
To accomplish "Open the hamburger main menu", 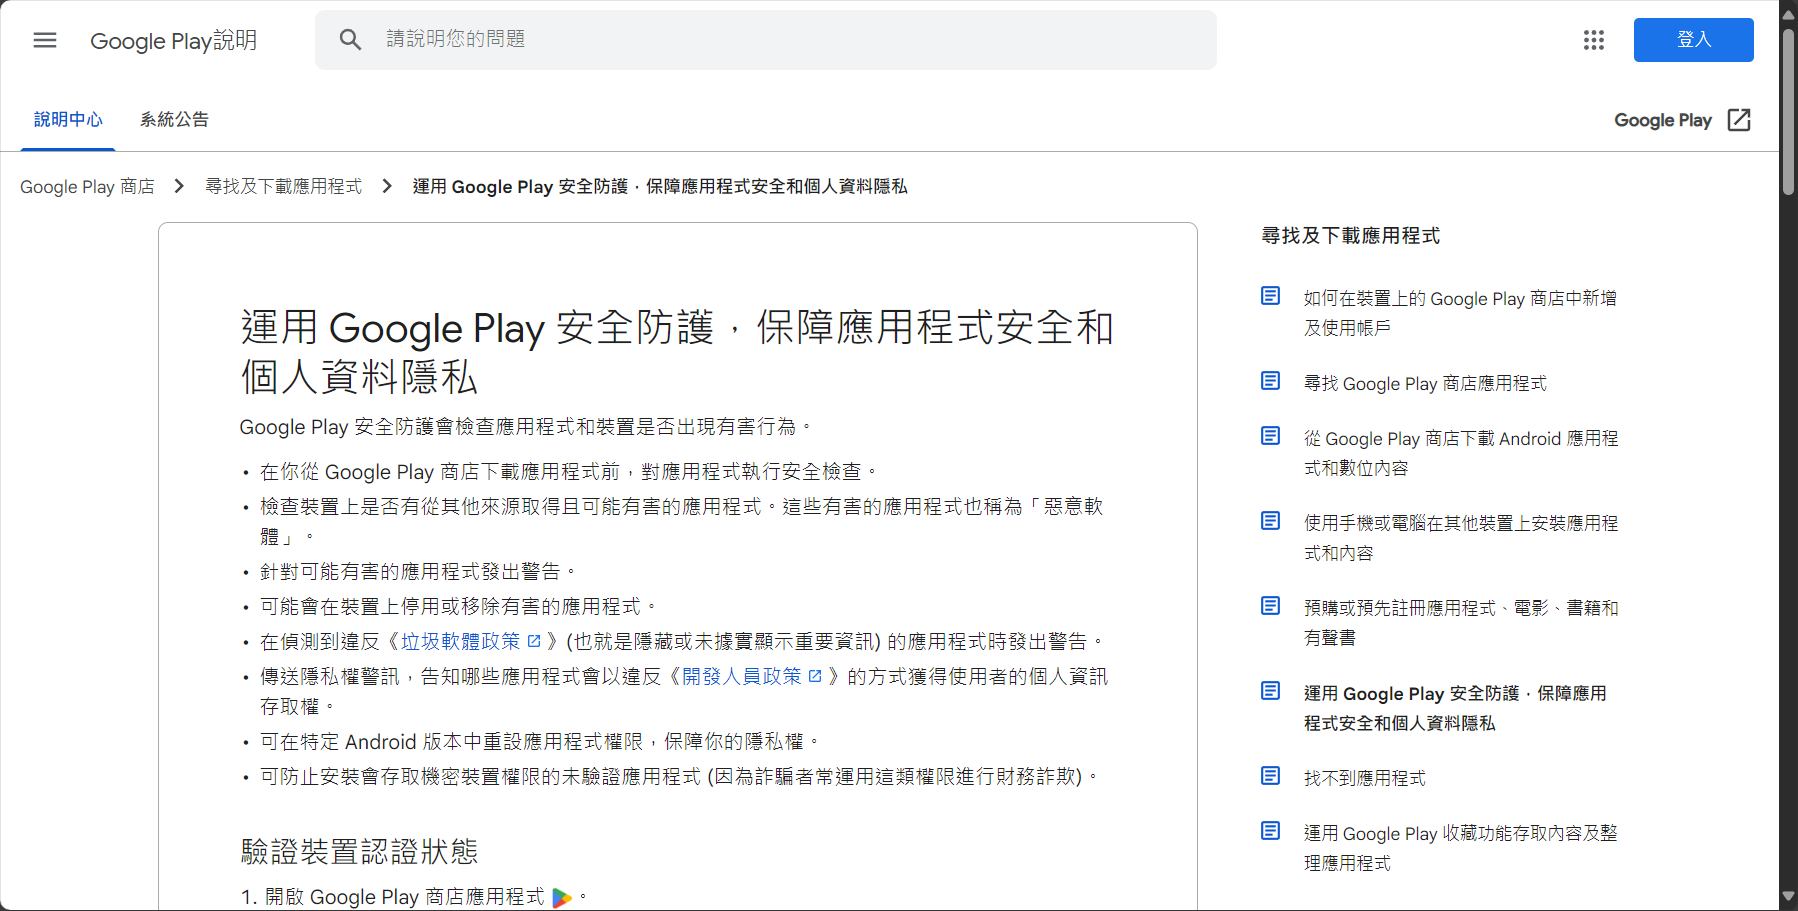I will point(45,40).
